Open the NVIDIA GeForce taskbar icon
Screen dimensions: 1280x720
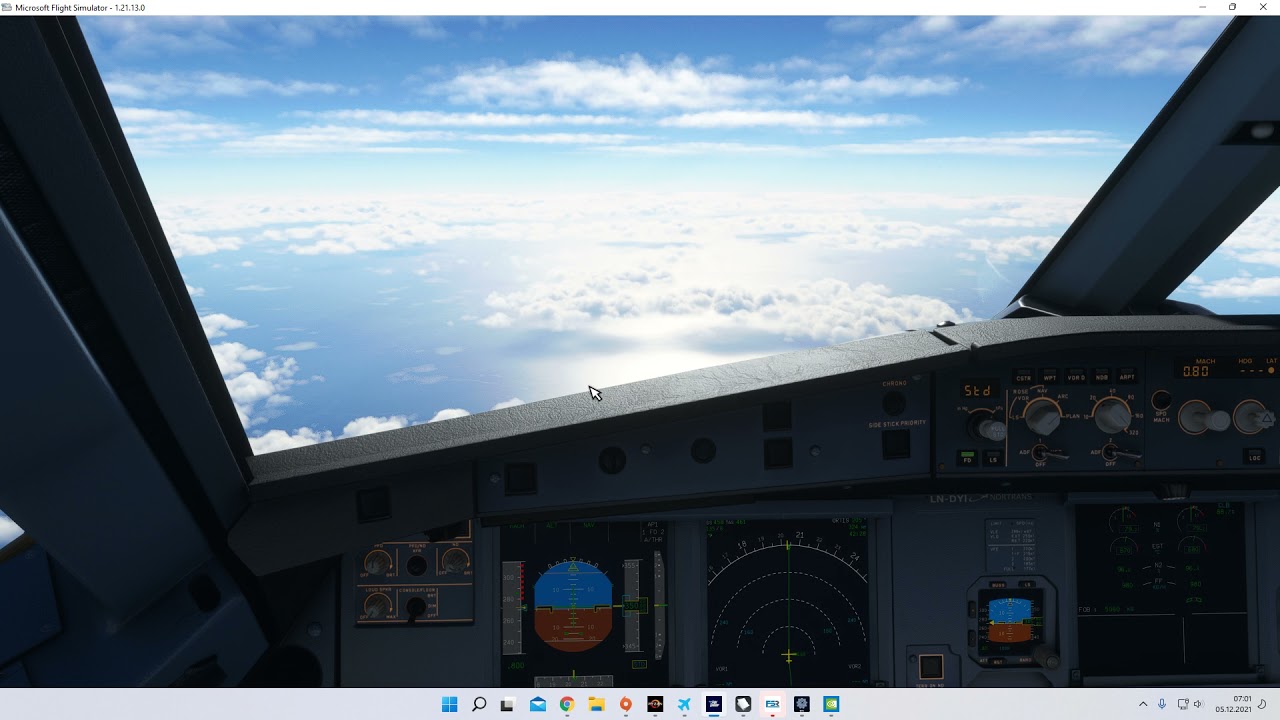[x=831, y=704]
